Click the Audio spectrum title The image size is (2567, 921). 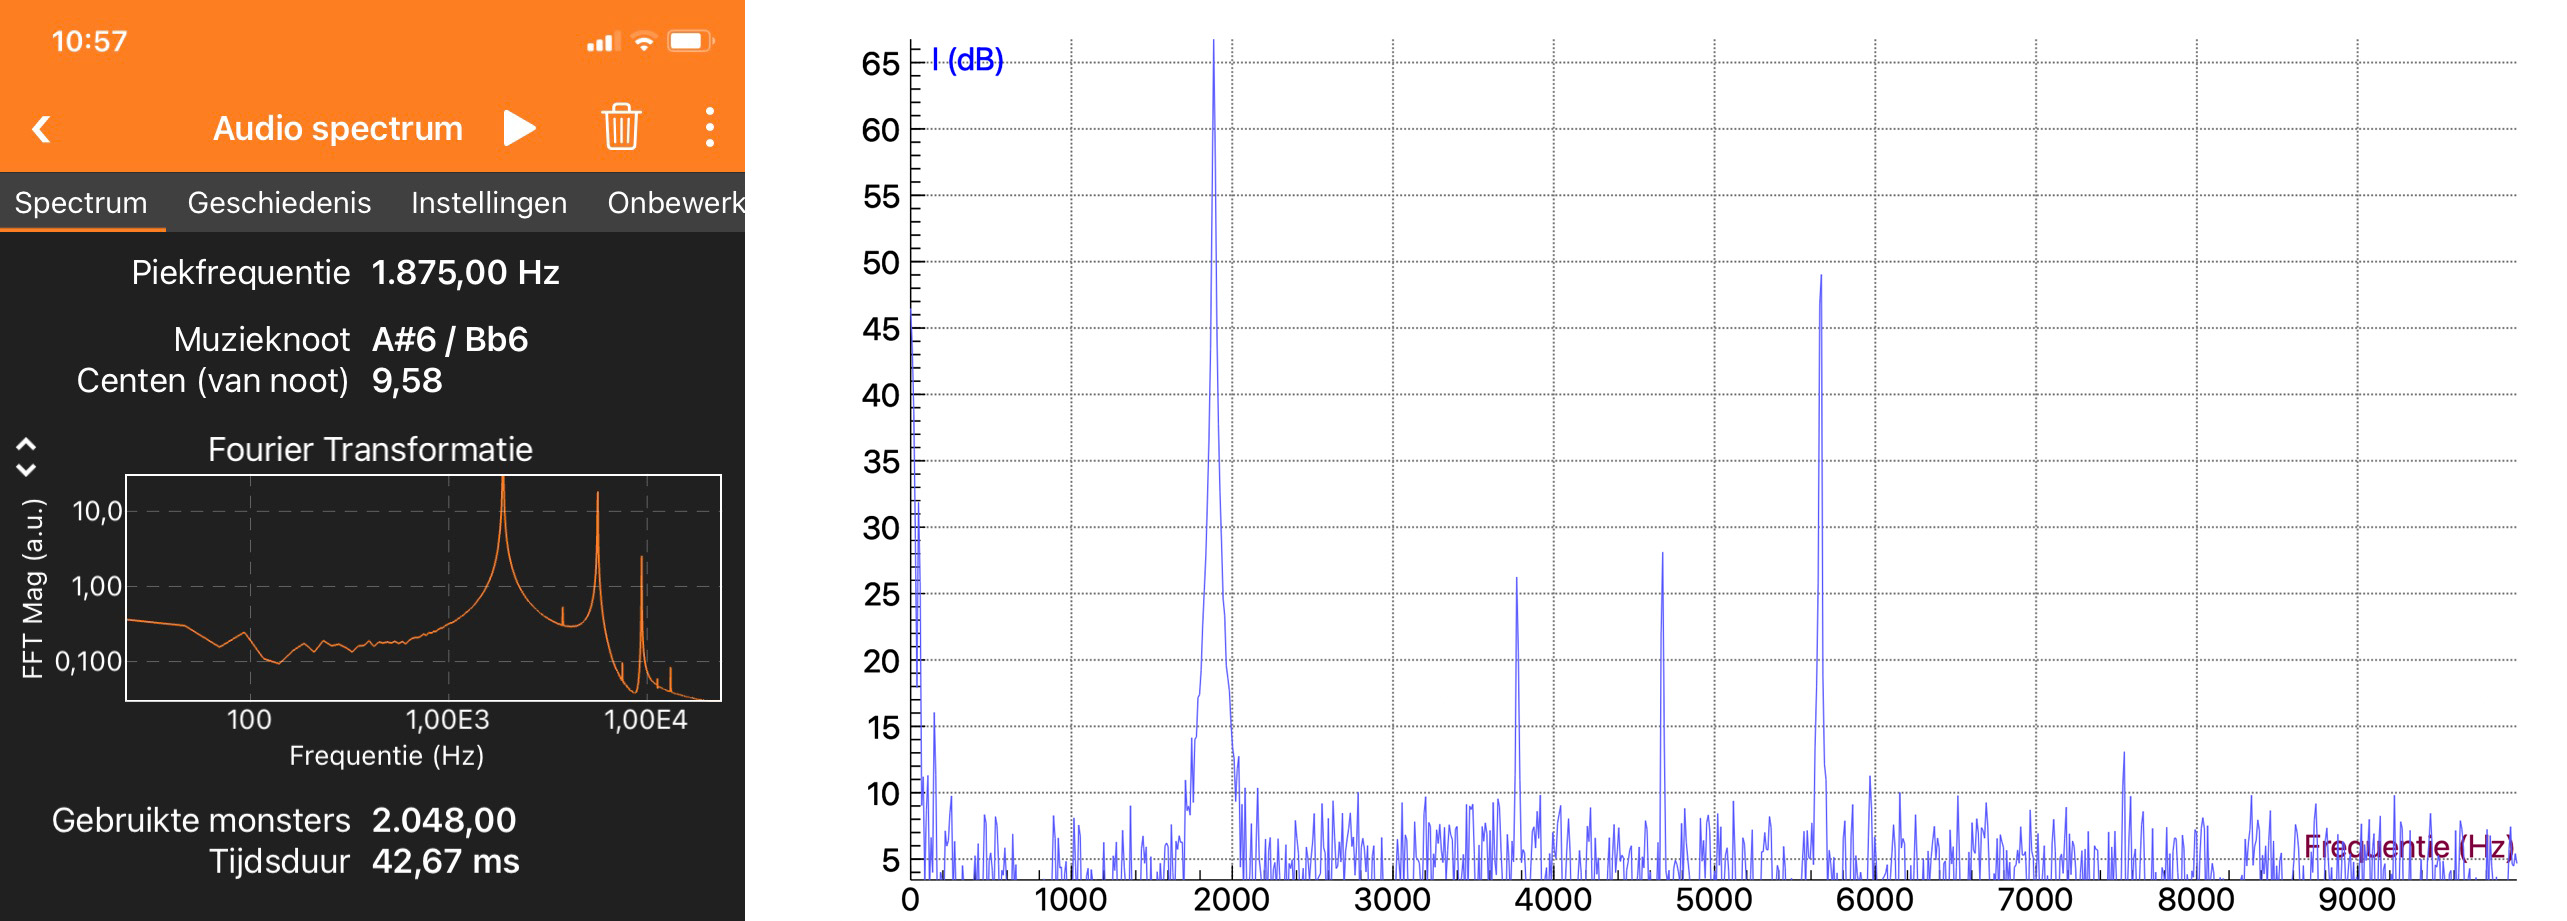coord(338,128)
